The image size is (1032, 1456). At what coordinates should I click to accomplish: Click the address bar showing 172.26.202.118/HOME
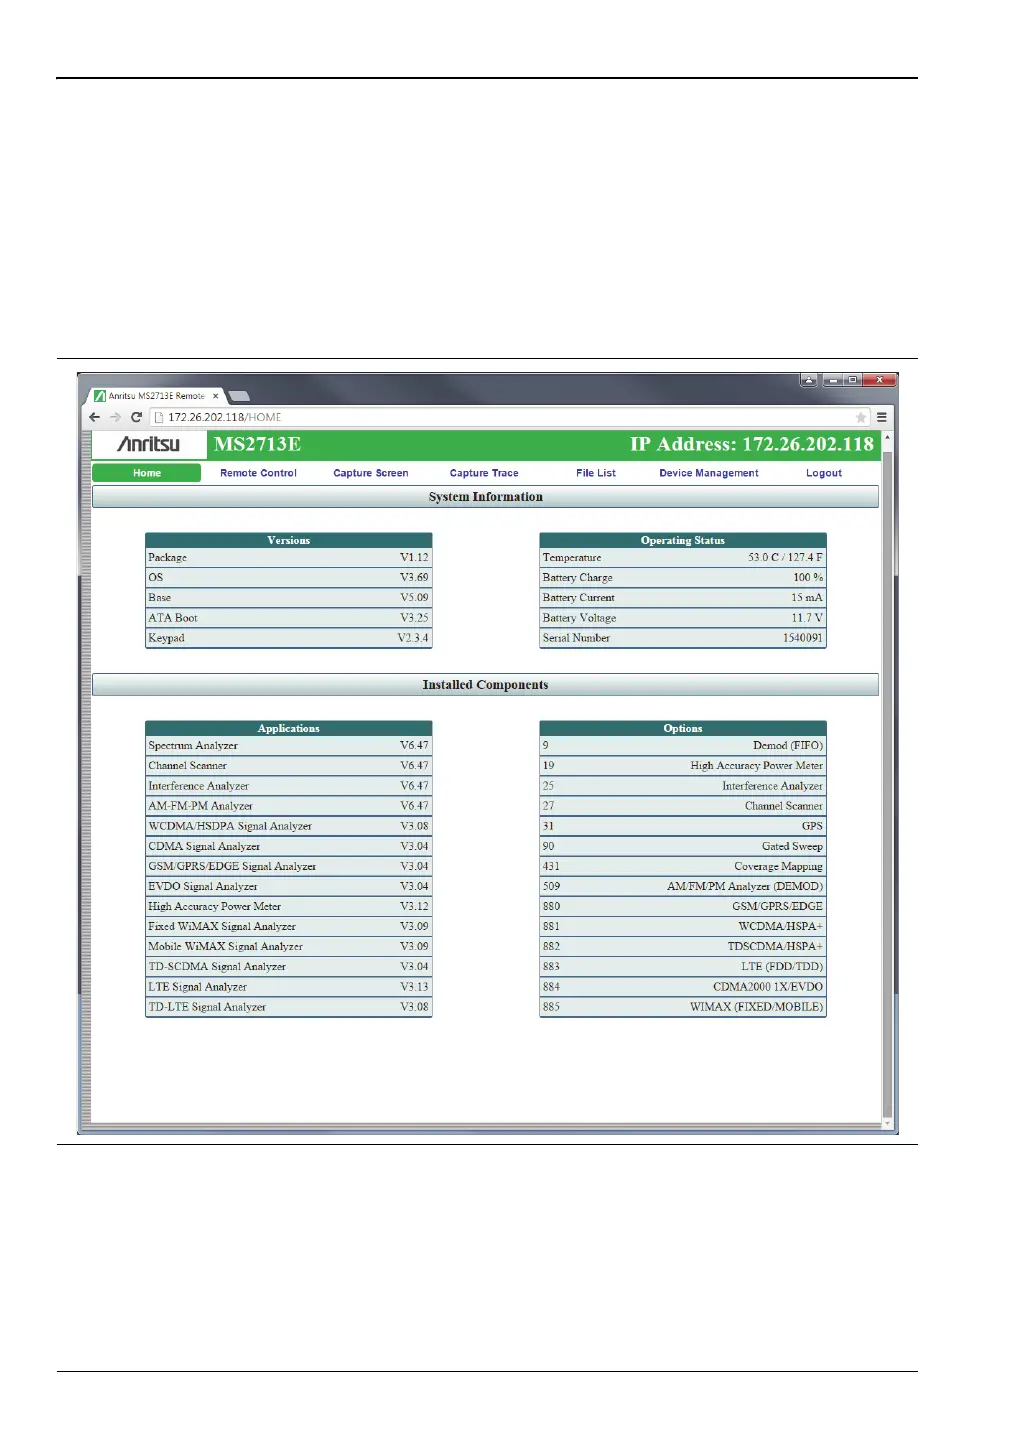pyautogui.click(x=510, y=417)
